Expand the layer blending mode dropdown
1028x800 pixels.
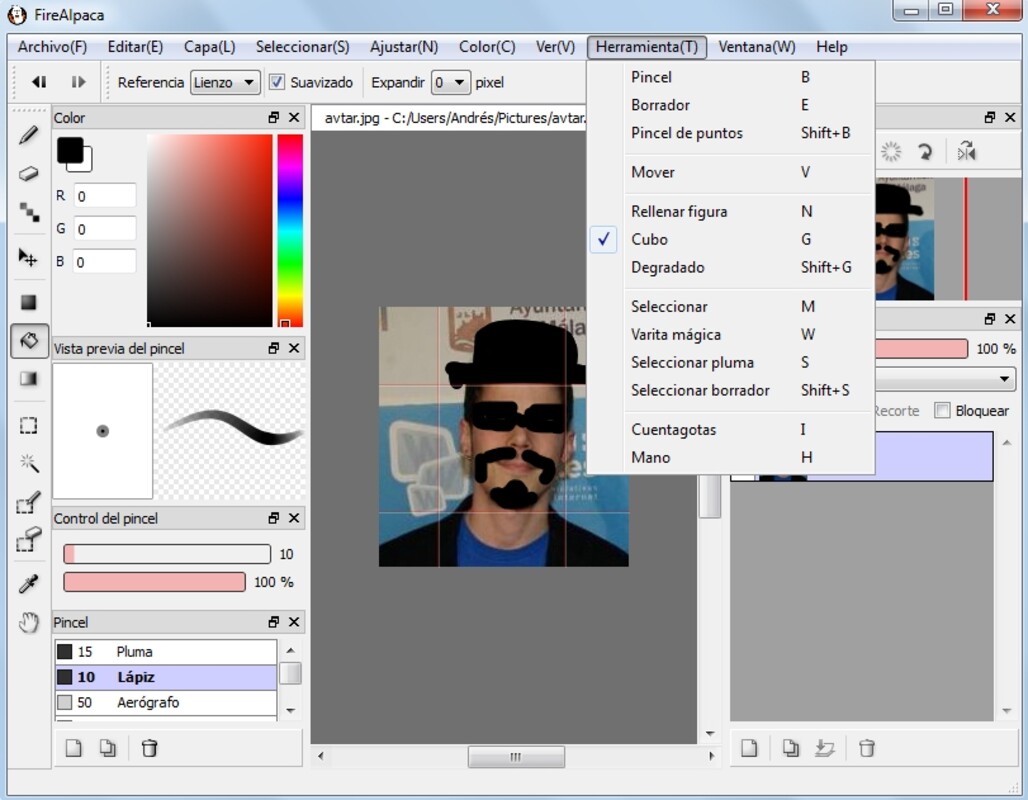945,380
